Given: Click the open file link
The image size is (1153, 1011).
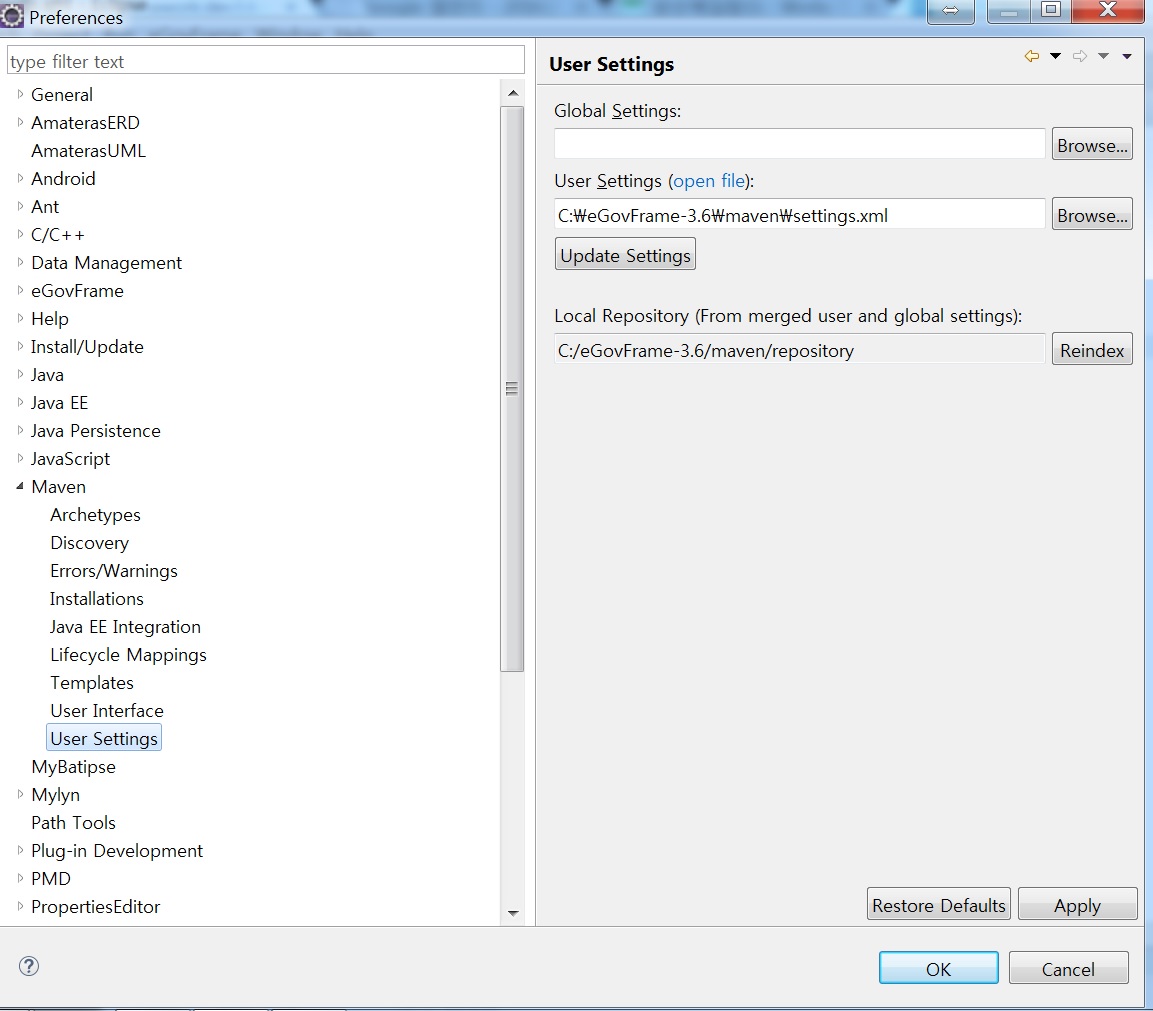Looking at the screenshot, I should pos(708,181).
